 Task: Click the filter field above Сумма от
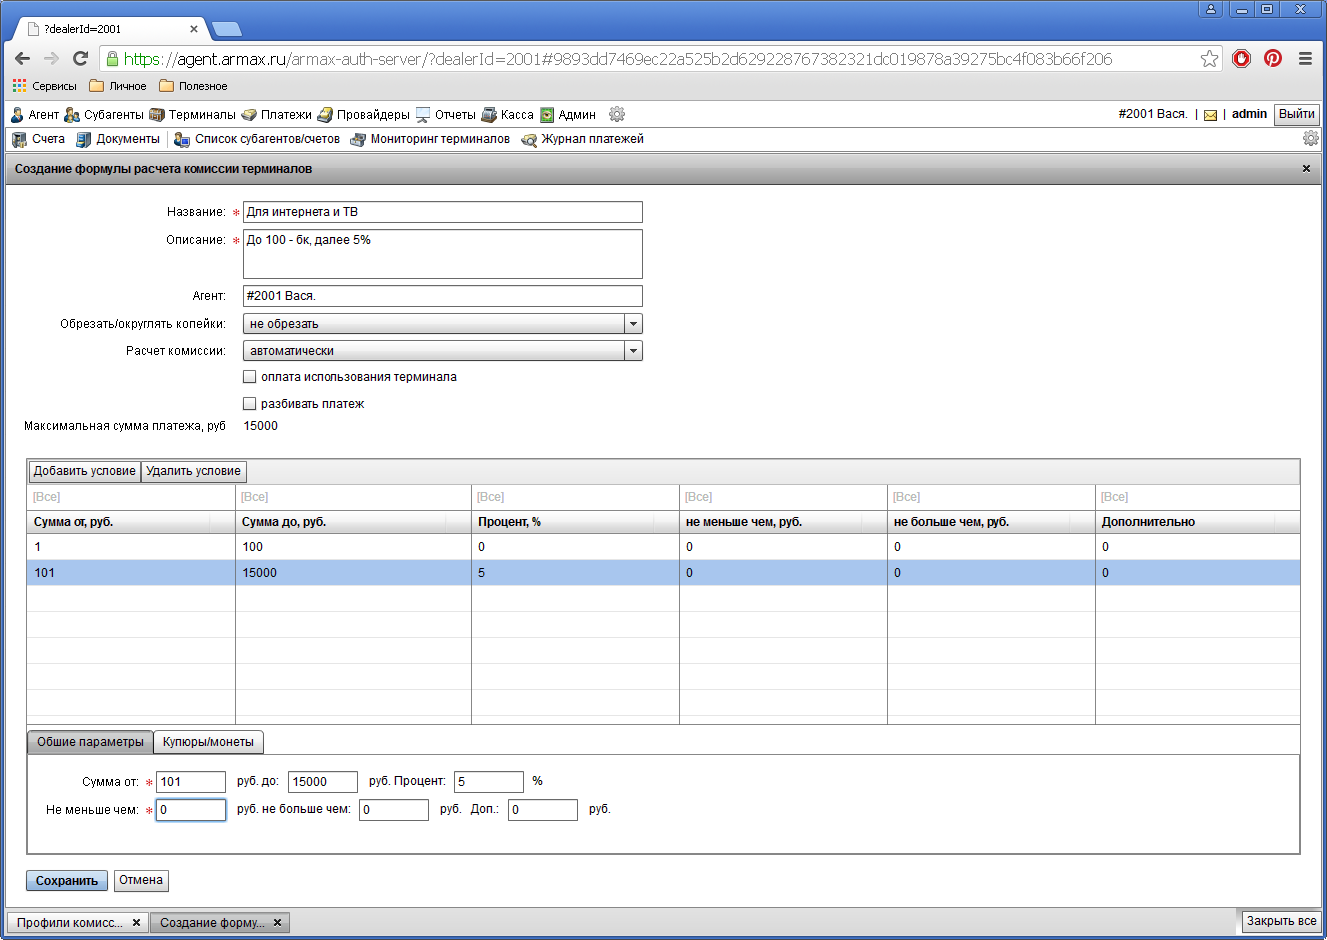[x=131, y=497]
